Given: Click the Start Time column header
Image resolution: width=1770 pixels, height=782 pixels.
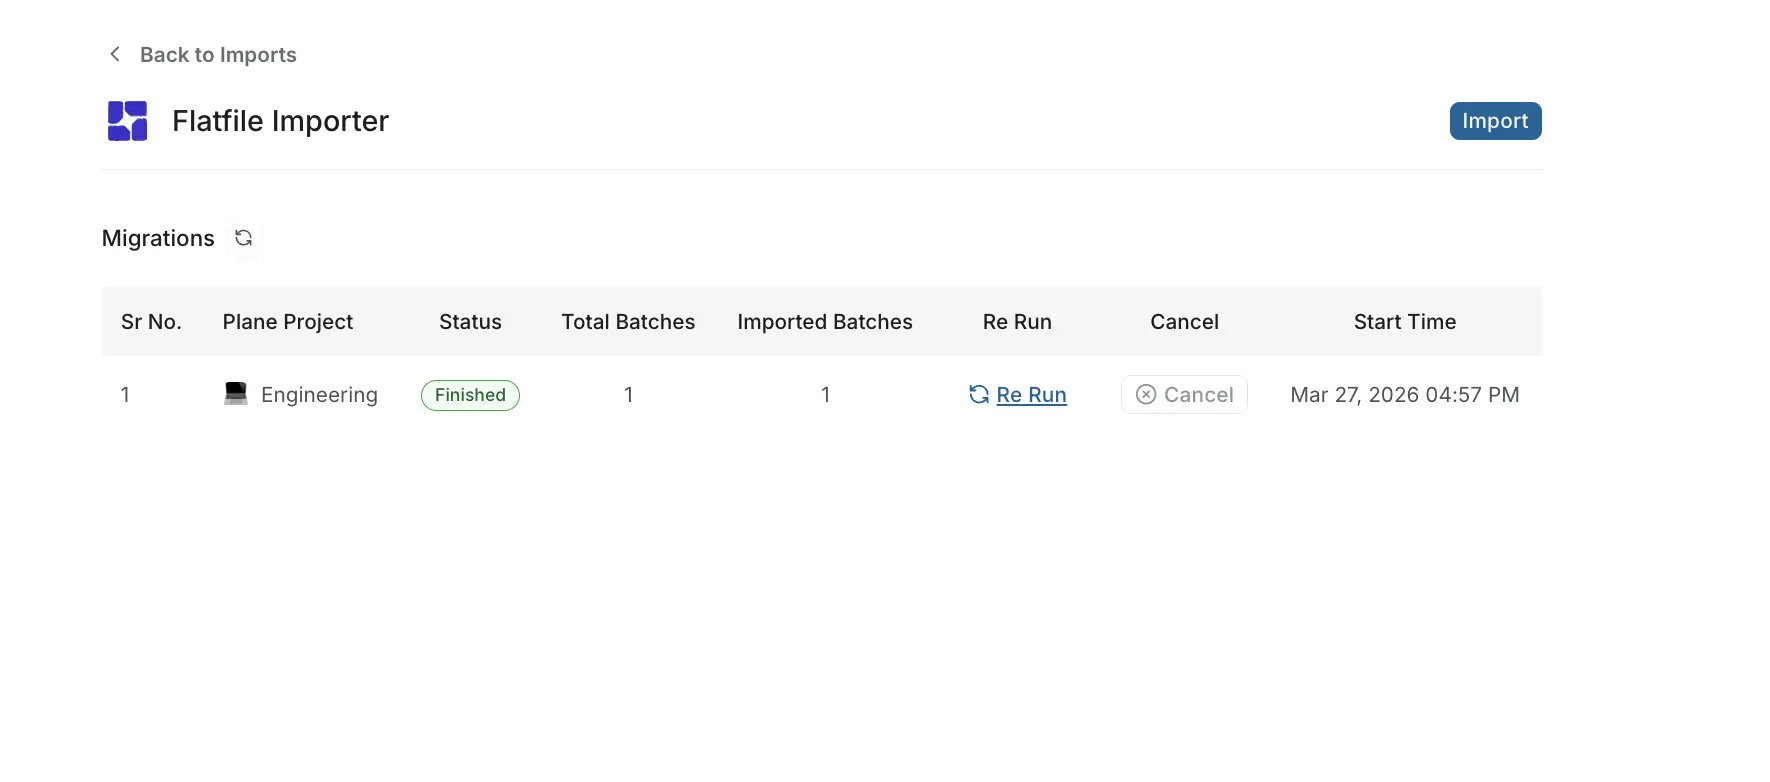Looking at the screenshot, I should 1404,322.
